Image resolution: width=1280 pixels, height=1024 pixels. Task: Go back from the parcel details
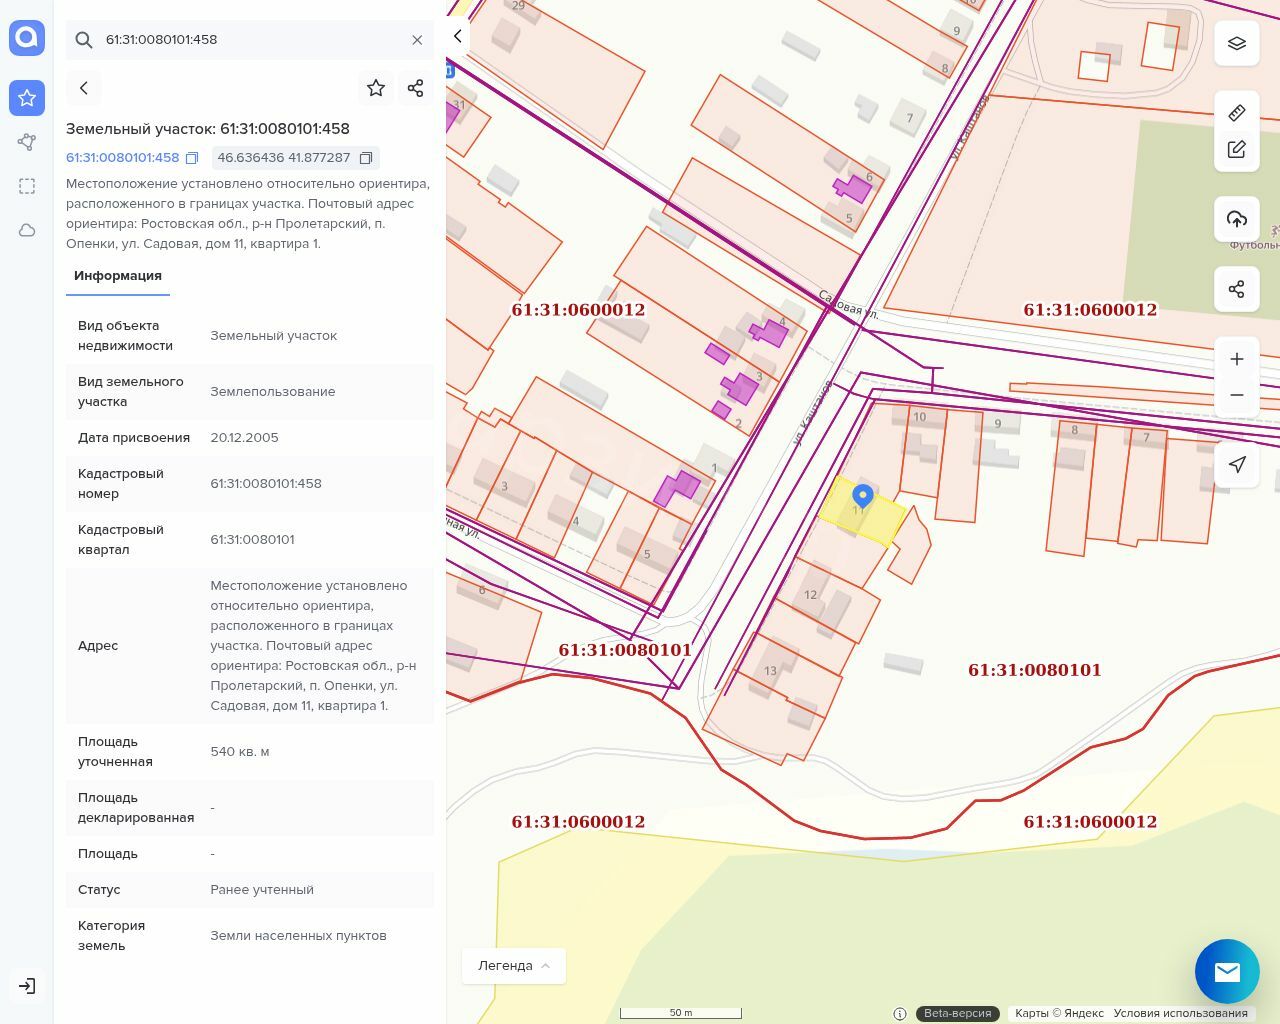pos(84,88)
